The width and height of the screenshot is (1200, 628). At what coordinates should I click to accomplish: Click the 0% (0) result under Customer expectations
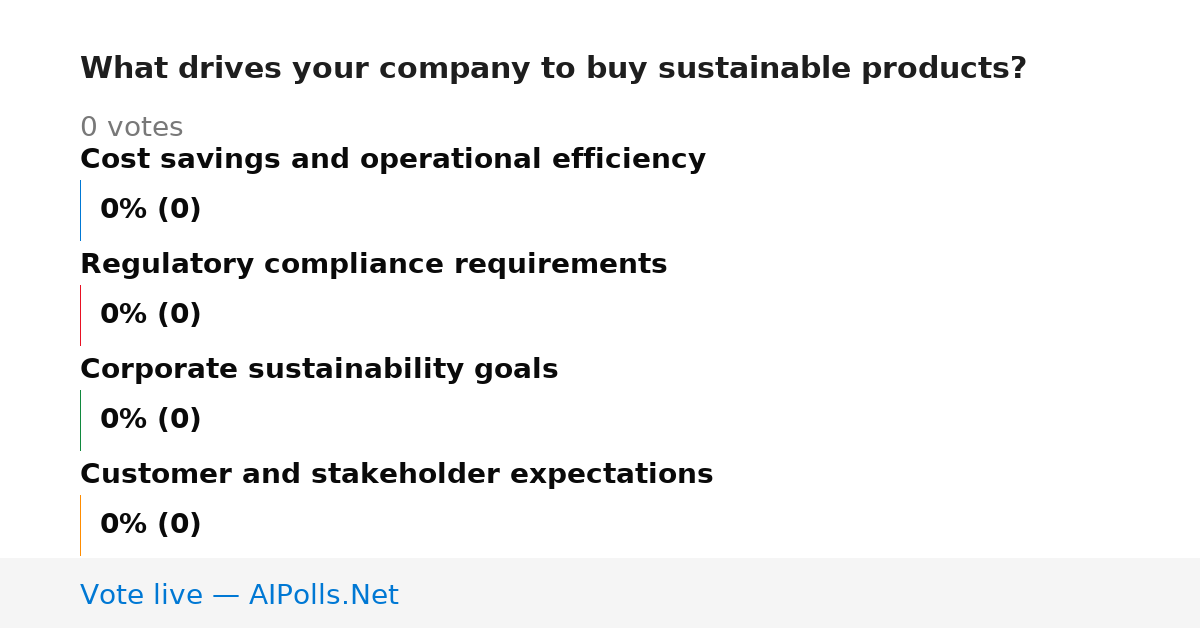pyautogui.click(x=150, y=525)
